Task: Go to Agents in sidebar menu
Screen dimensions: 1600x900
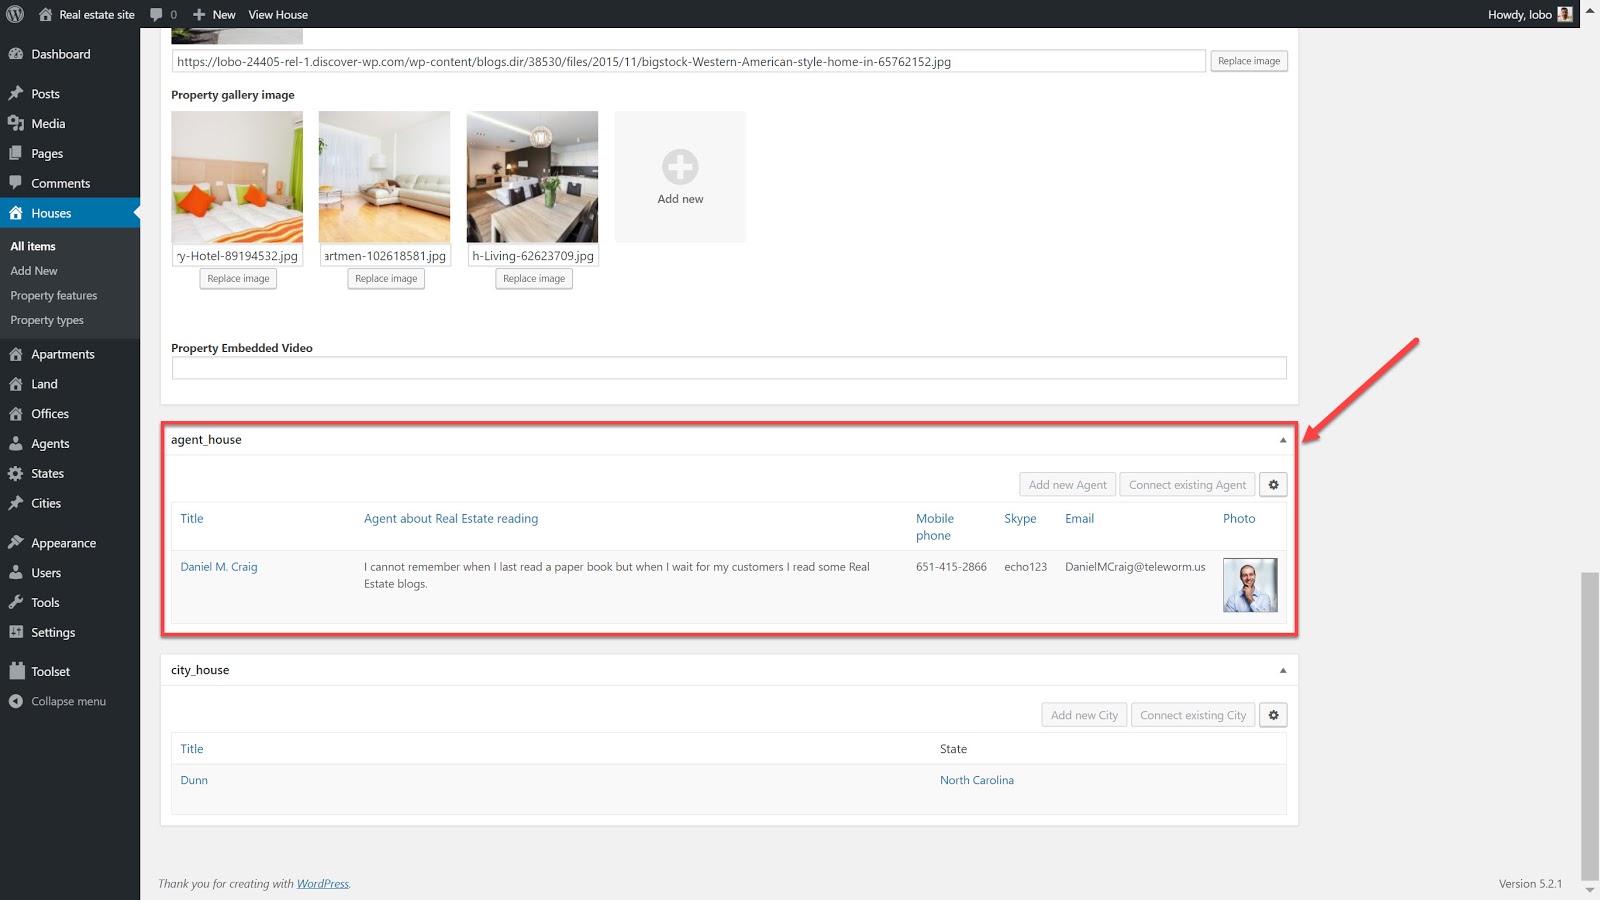Action: pyautogui.click(x=50, y=444)
